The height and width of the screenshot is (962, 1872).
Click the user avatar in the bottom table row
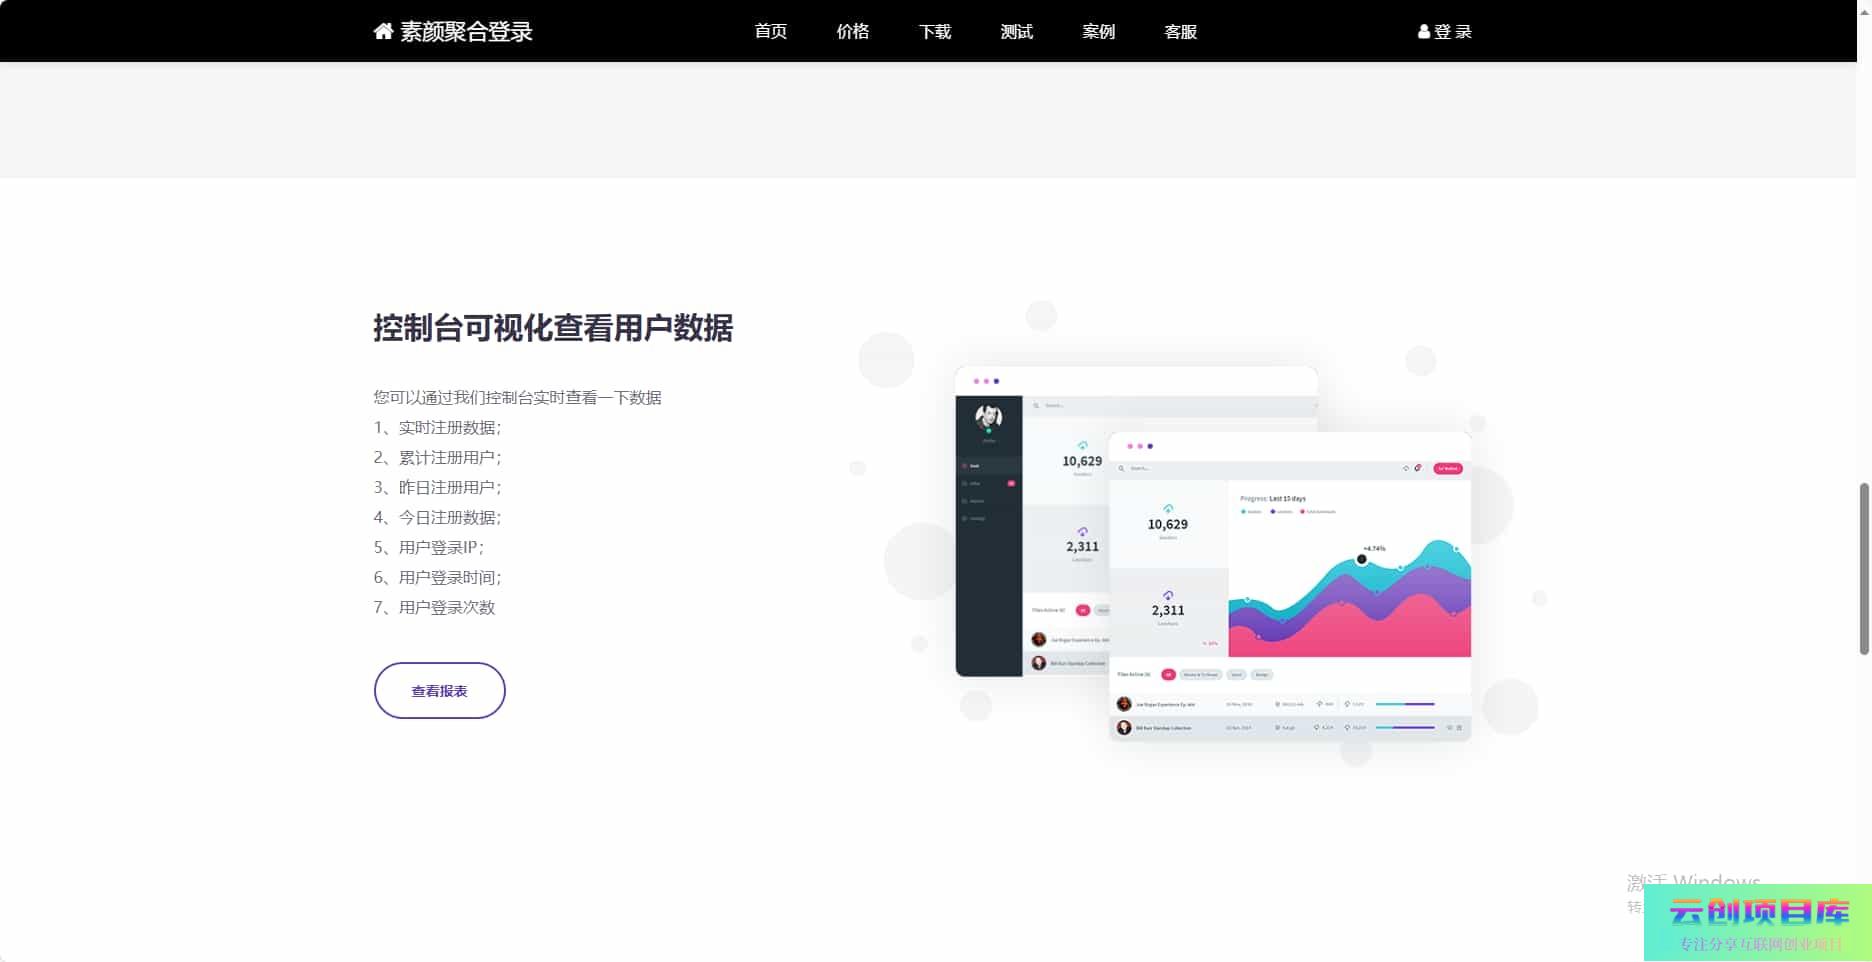[1124, 727]
